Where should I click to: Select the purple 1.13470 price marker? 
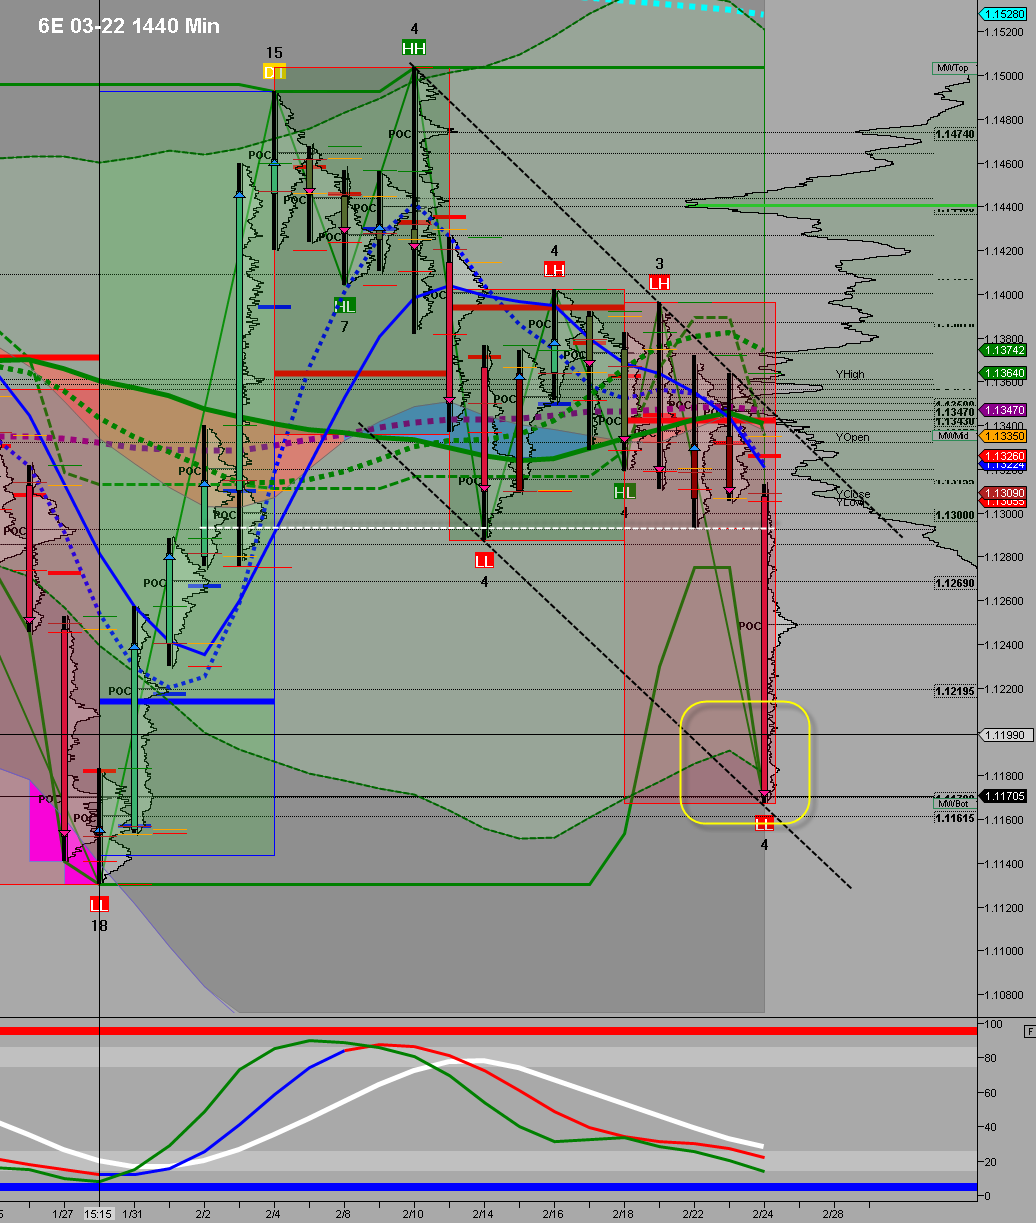click(1003, 410)
